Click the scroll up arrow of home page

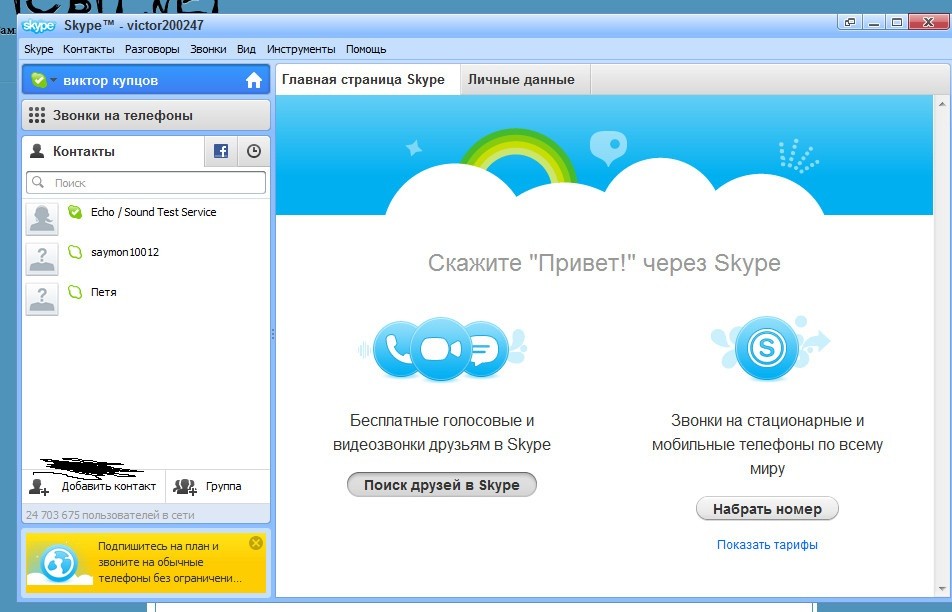point(942,103)
